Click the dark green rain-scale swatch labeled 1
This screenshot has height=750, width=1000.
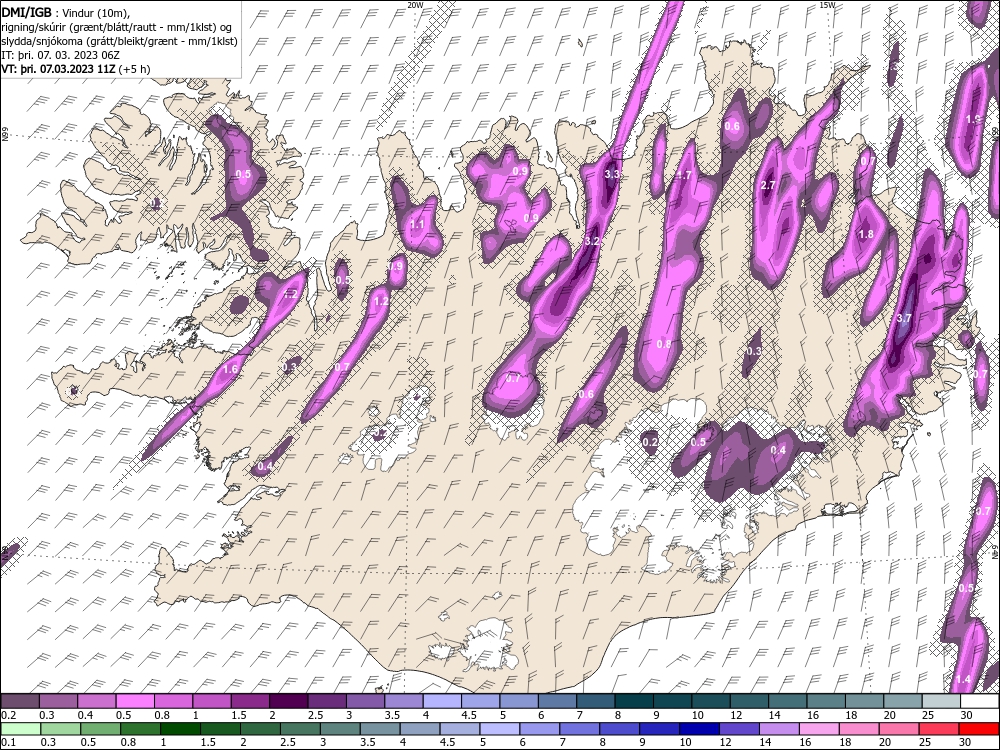tap(180, 729)
